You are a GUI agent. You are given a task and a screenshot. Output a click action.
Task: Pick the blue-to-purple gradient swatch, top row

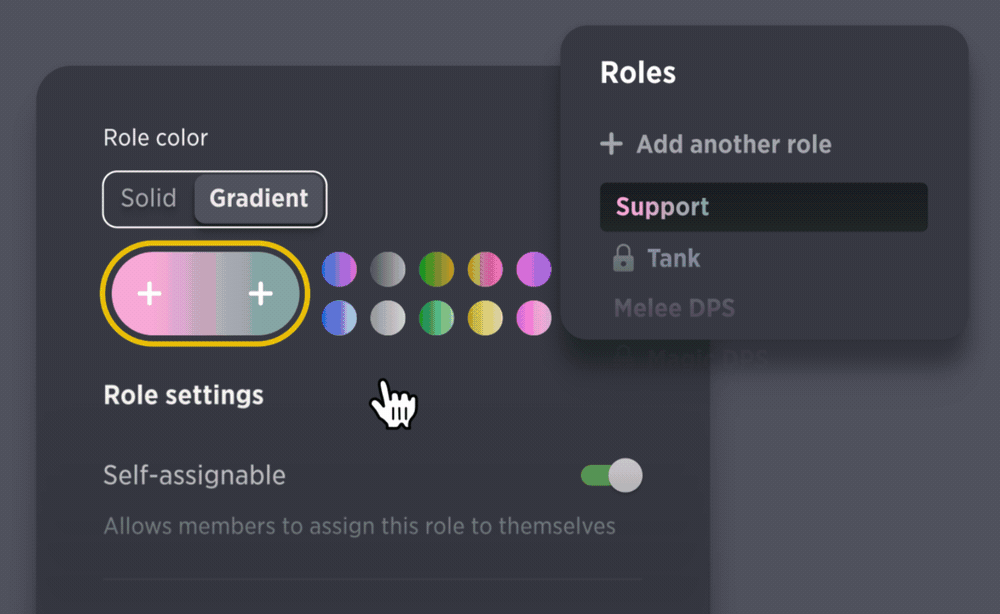339,269
